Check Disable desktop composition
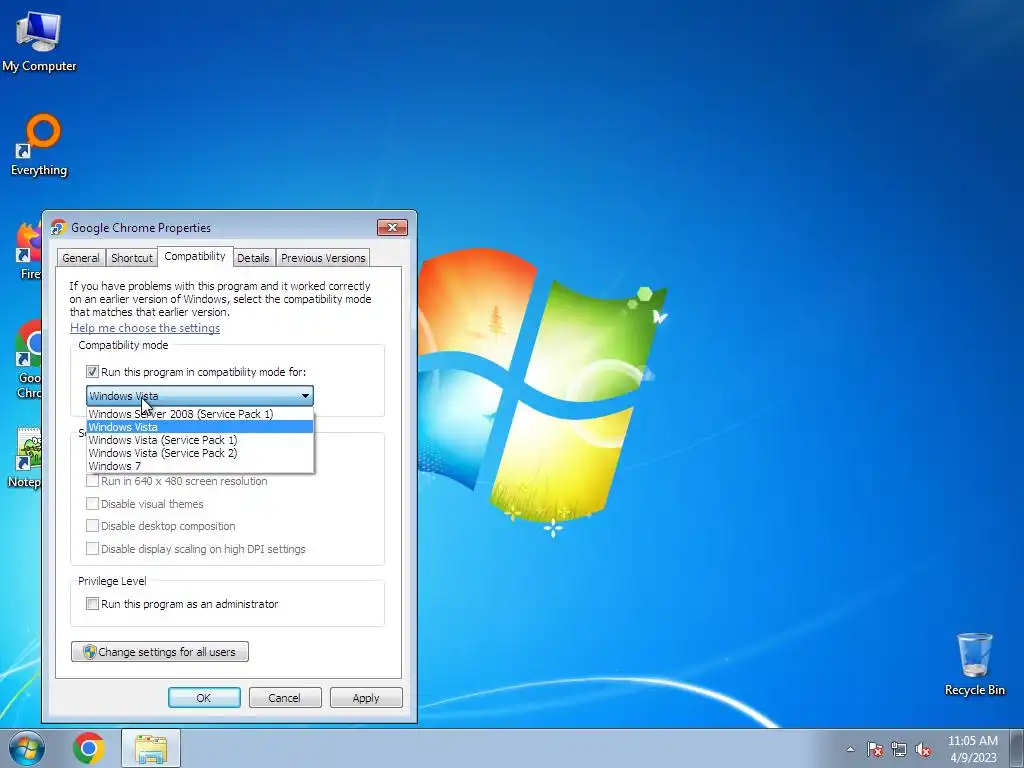 (93, 526)
